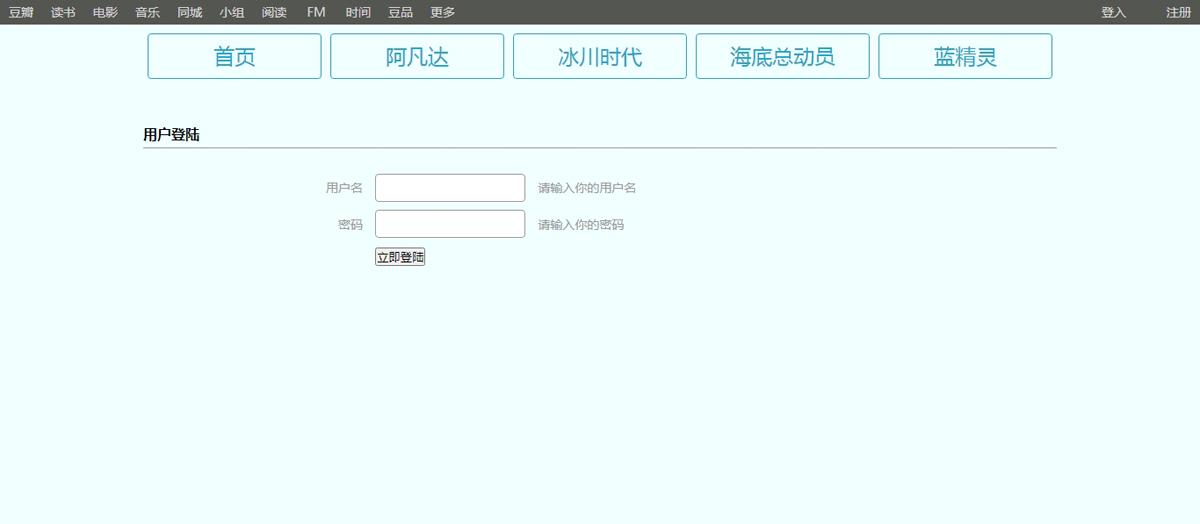Screen dimensions: 1200x524
Task: Click 豆品 in the top navigation
Action: pyautogui.click(x=400, y=12)
